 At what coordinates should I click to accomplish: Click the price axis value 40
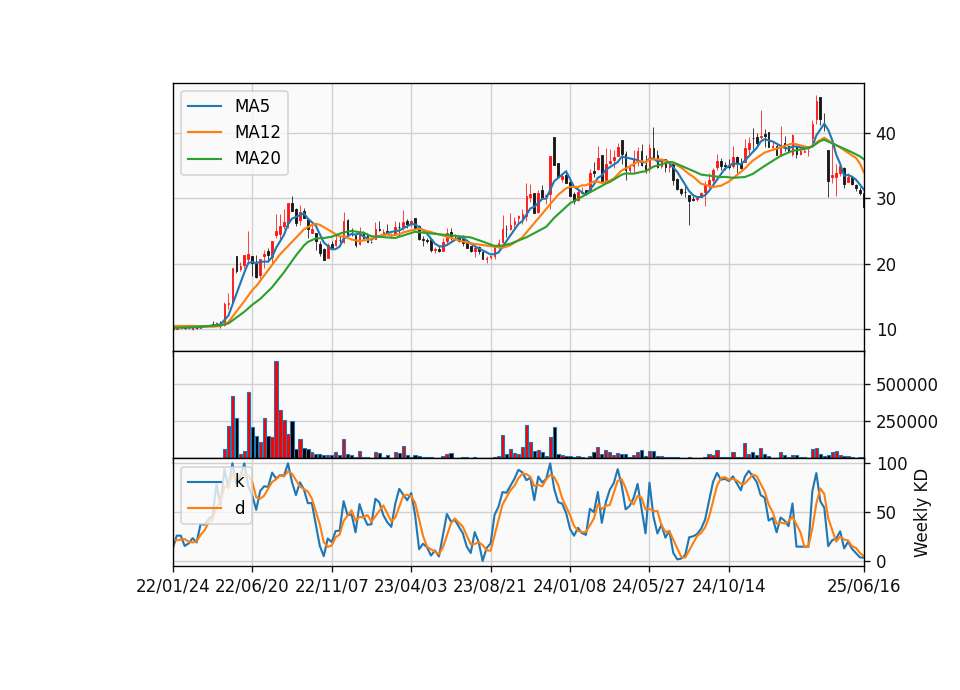pyautogui.click(x=886, y=133)
